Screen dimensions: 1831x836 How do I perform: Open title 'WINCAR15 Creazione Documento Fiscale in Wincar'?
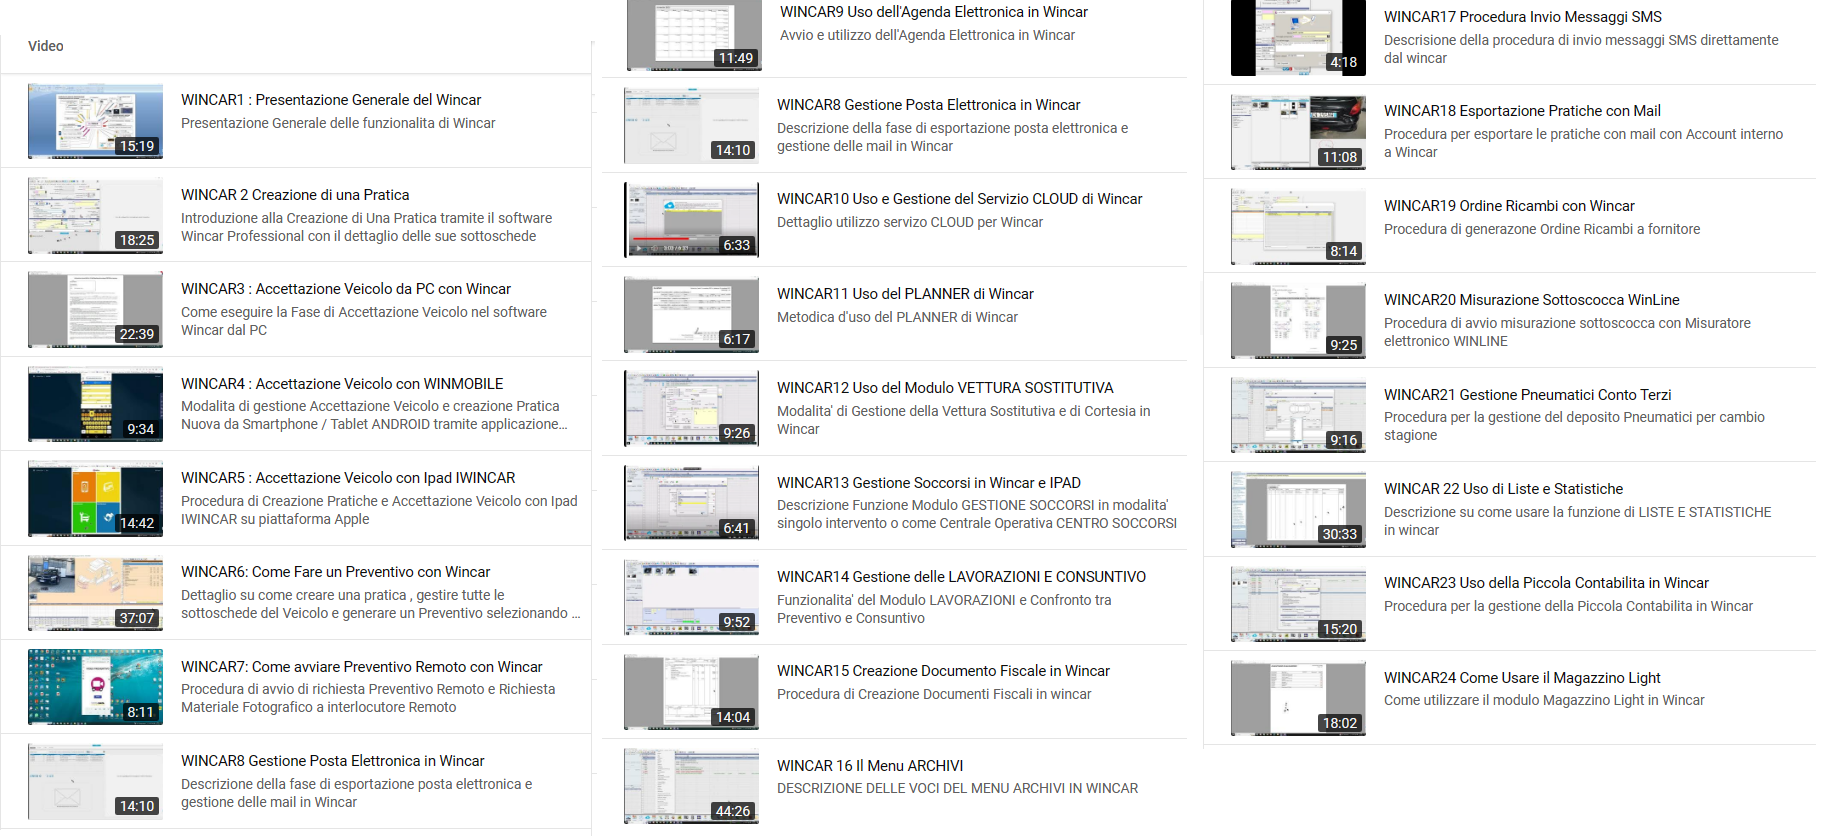coord(944,671)
